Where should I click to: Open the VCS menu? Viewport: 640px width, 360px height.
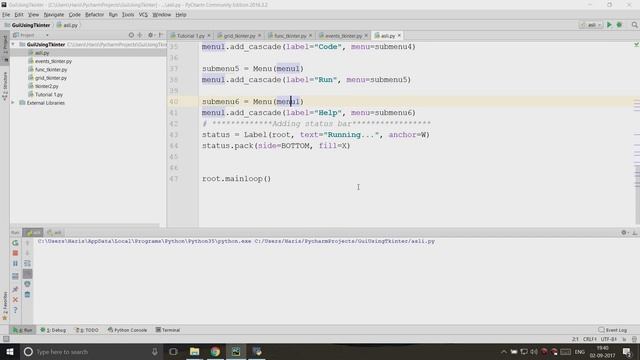[x=143, y=15]
